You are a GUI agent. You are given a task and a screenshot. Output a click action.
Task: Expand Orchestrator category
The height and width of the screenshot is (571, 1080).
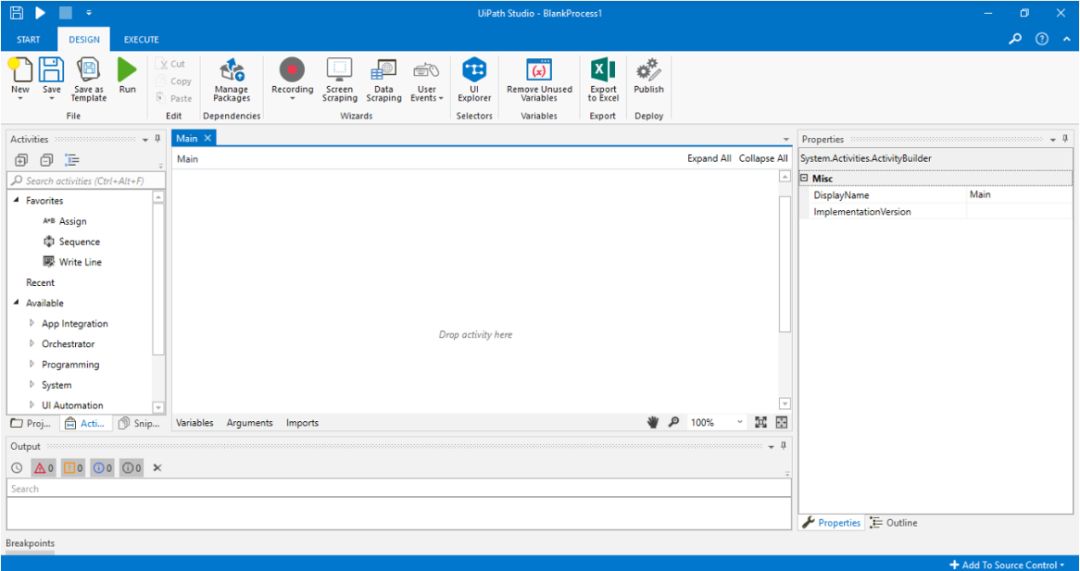32,344
